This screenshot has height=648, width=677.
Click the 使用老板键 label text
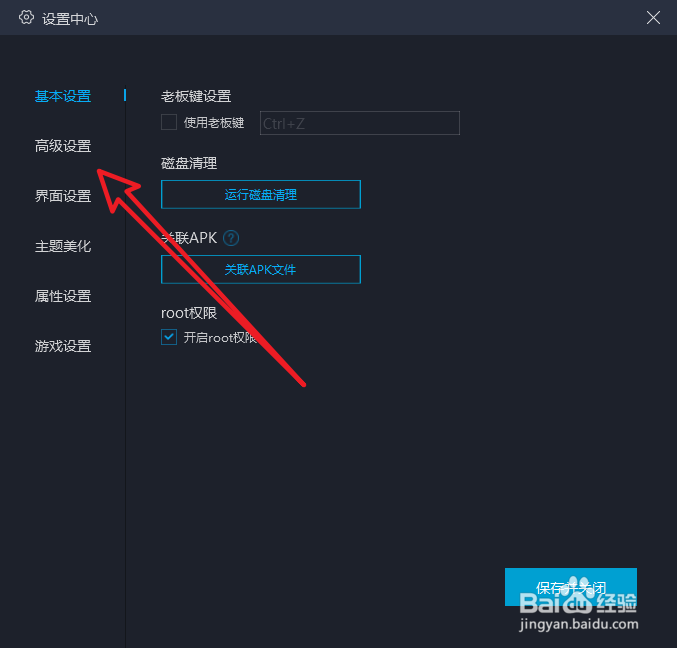pos(214,123)
